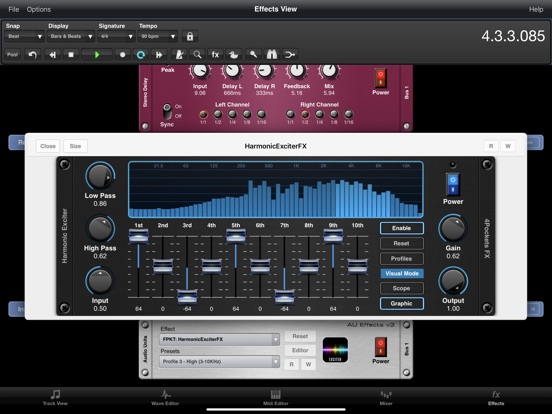Select the Graphic display mode
Screen dimensions: 552x414
click(x=401, y=303)
